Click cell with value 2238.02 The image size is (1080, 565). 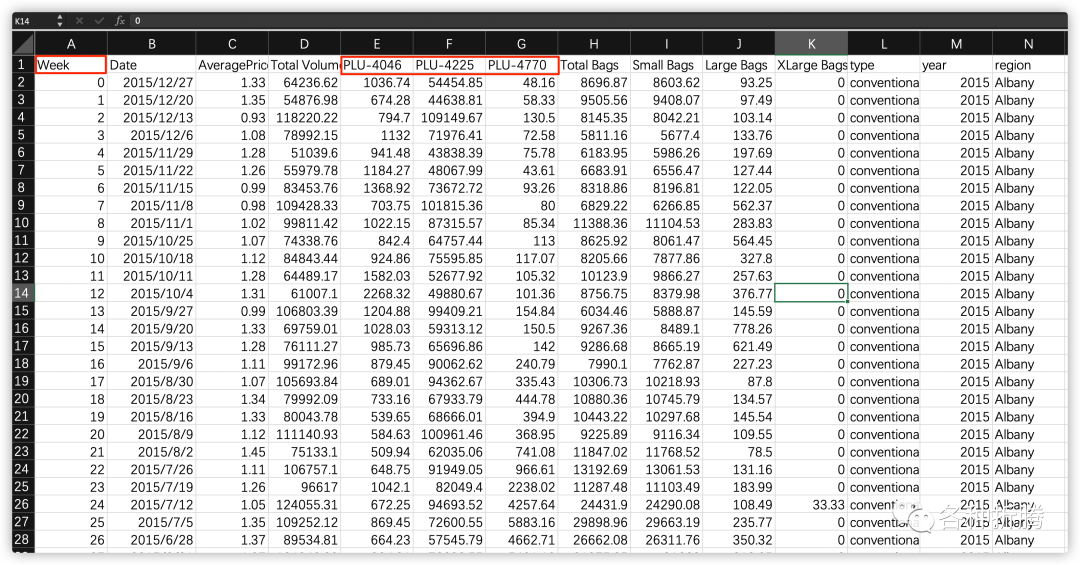point(521,487)
